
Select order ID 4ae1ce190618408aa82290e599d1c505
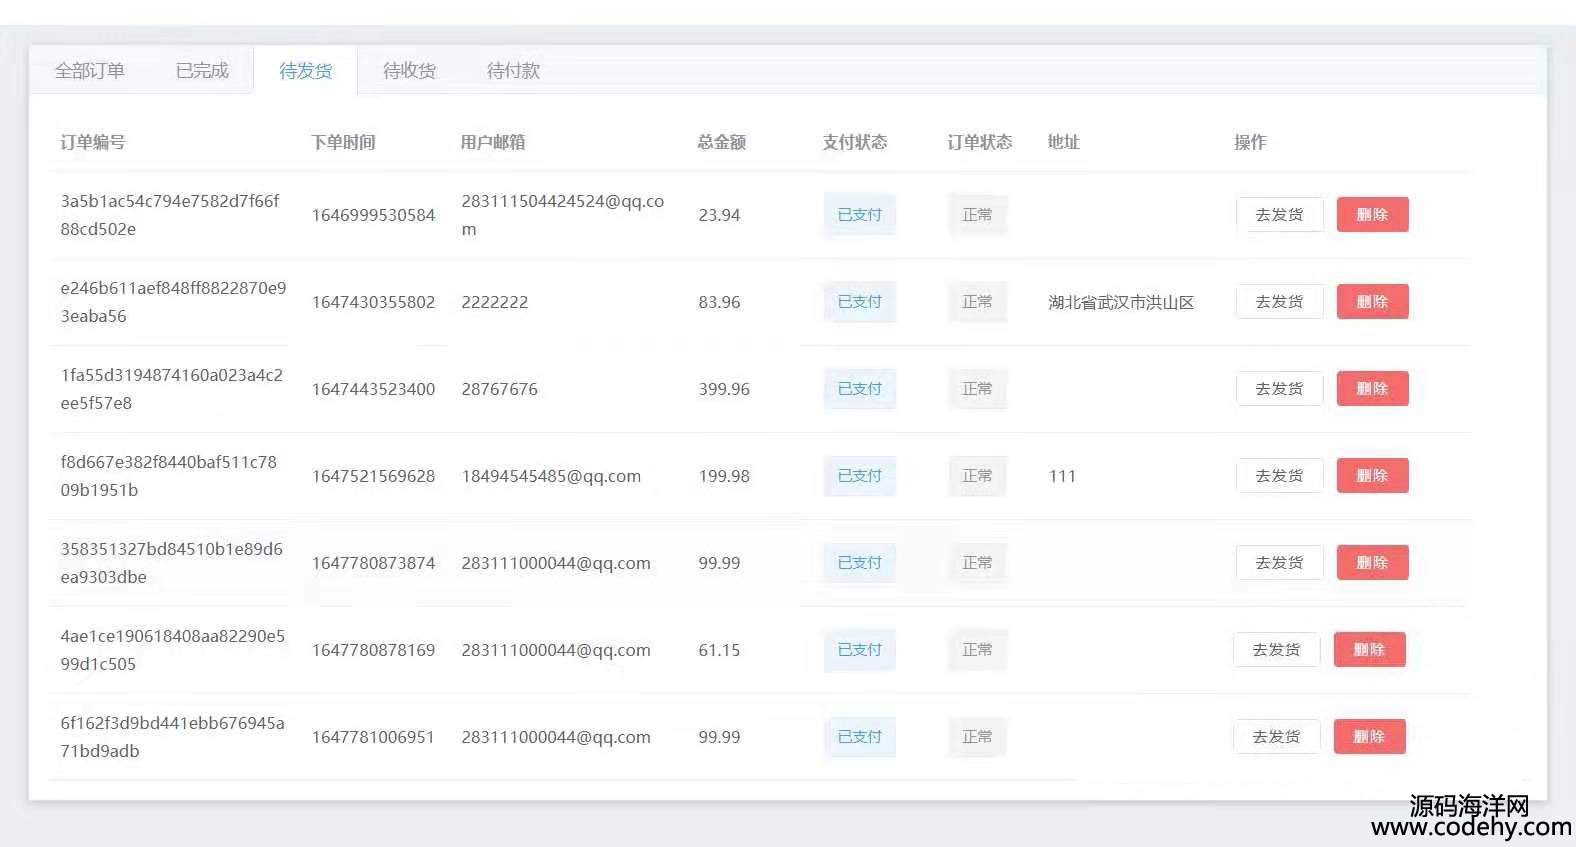click(172, 650)
